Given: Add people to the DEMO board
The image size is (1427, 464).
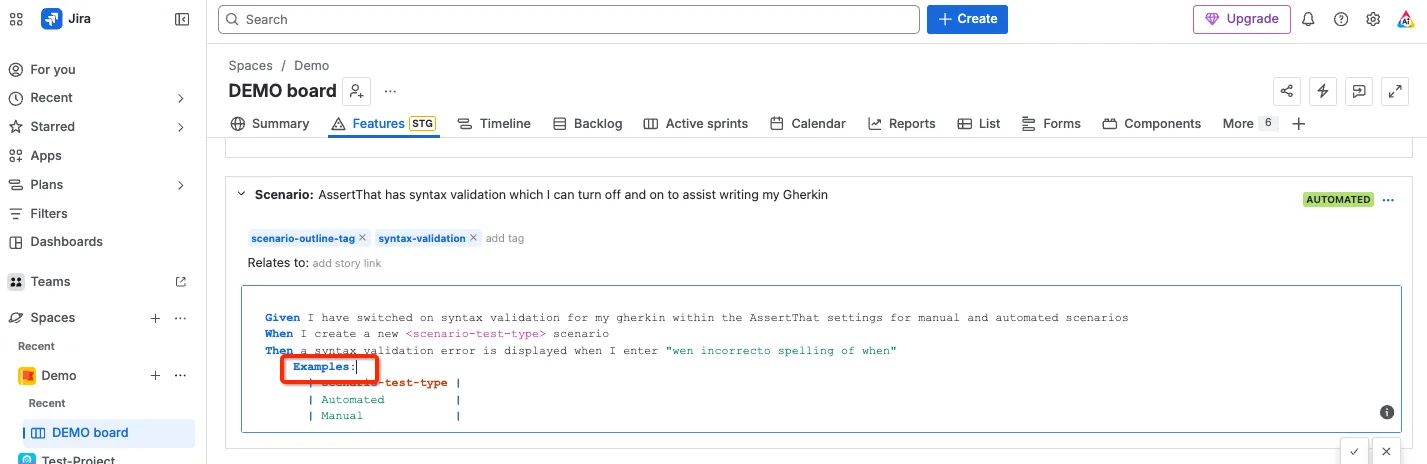Looking at the screenshot, I should click(356, 91).
